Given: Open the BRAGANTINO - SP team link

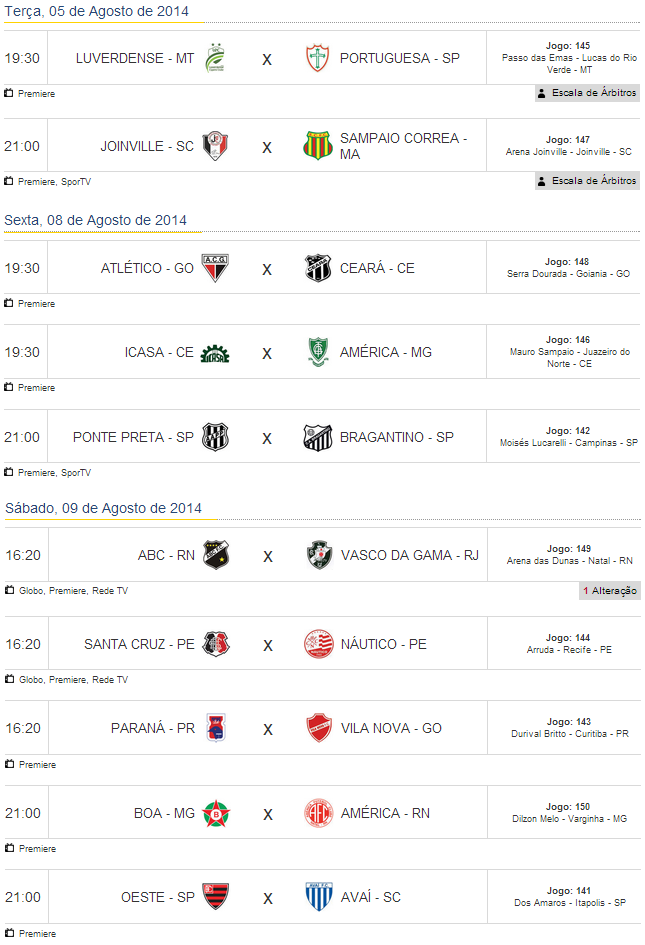Looking at the screenshot, I should tap(397, 437).
